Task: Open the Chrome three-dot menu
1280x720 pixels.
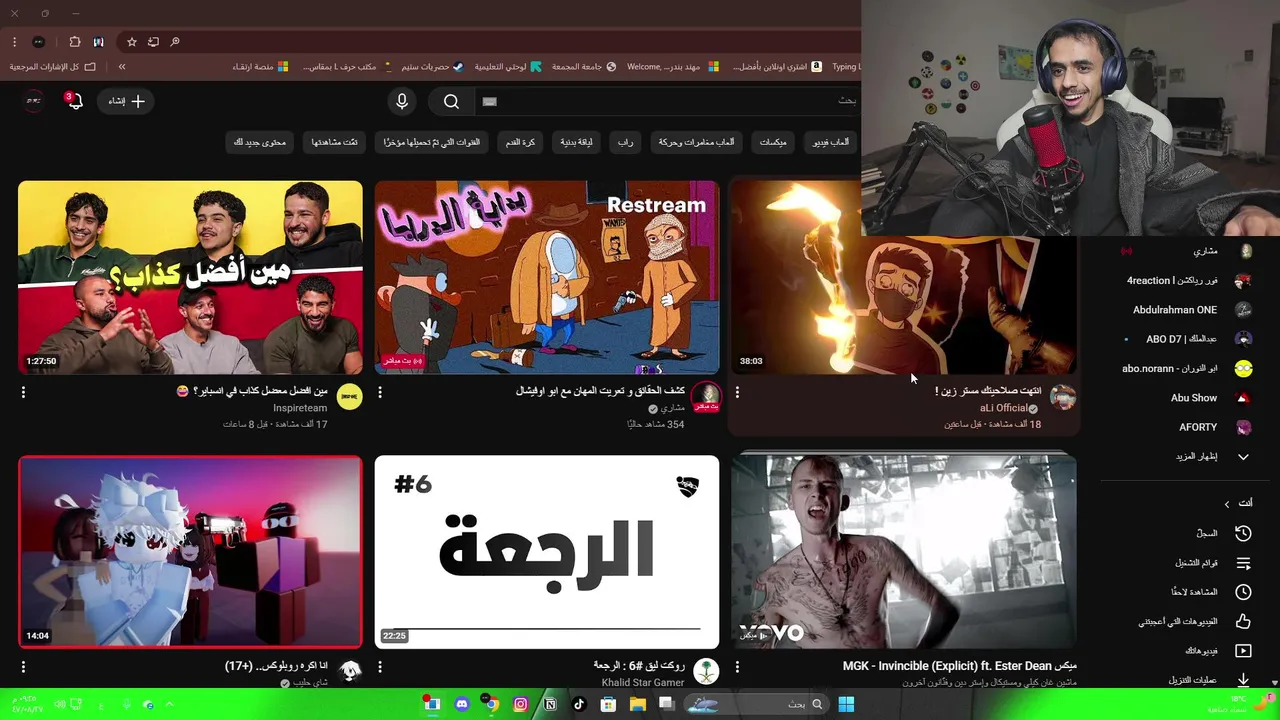Action: (x=14, y=42)
